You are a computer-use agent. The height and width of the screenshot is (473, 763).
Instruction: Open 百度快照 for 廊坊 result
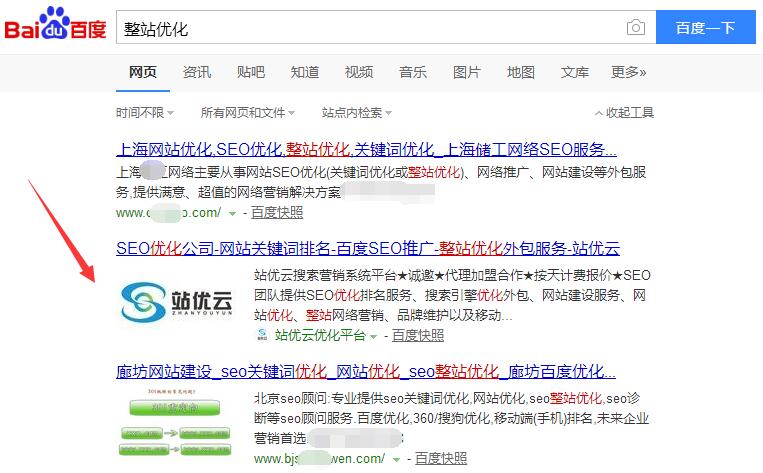click(x=441, y=458)
